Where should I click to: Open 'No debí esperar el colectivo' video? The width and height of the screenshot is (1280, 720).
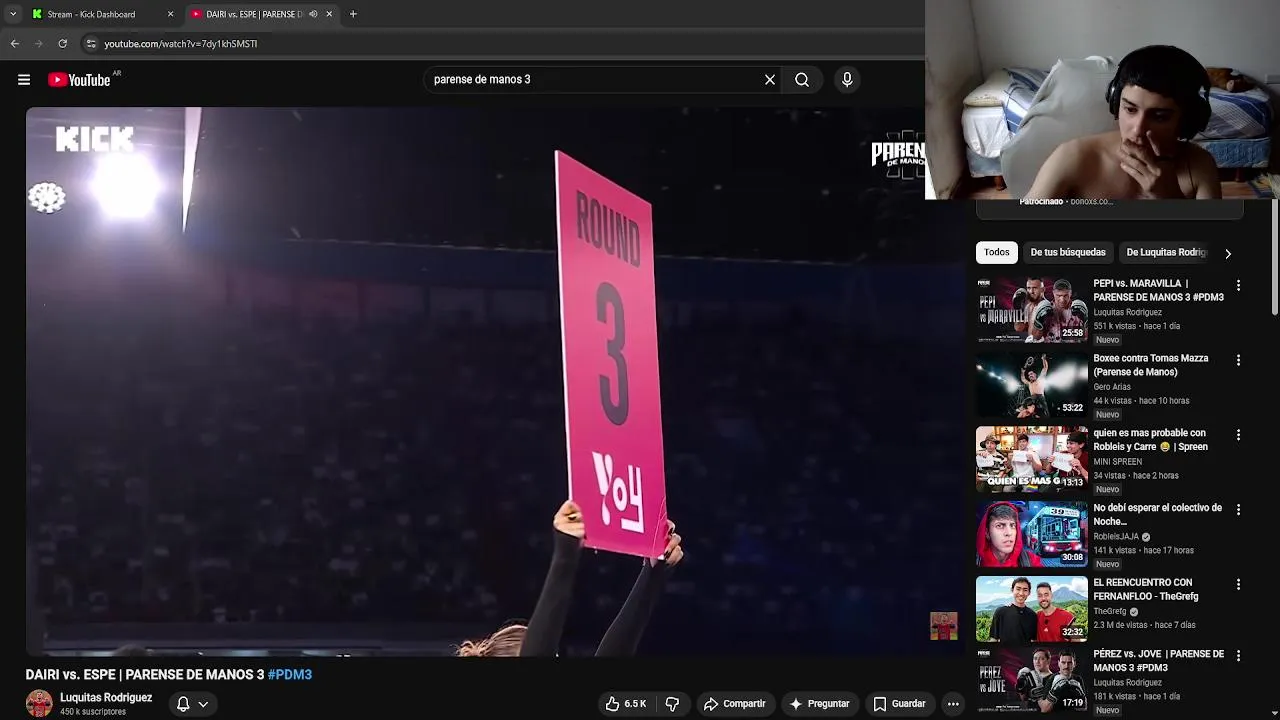pyautogui.click(x=1158, y=514)
